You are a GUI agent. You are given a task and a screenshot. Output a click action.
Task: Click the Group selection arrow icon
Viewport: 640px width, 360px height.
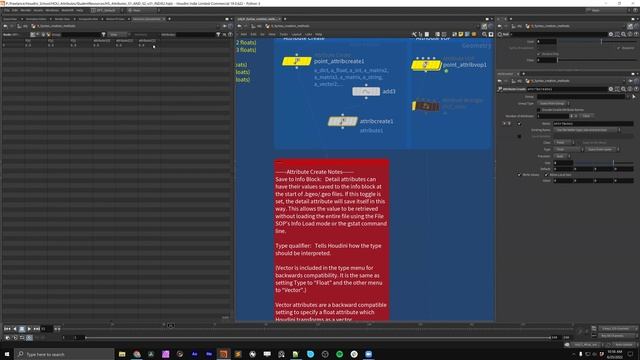pyautogui.click(x=633, y=97)
